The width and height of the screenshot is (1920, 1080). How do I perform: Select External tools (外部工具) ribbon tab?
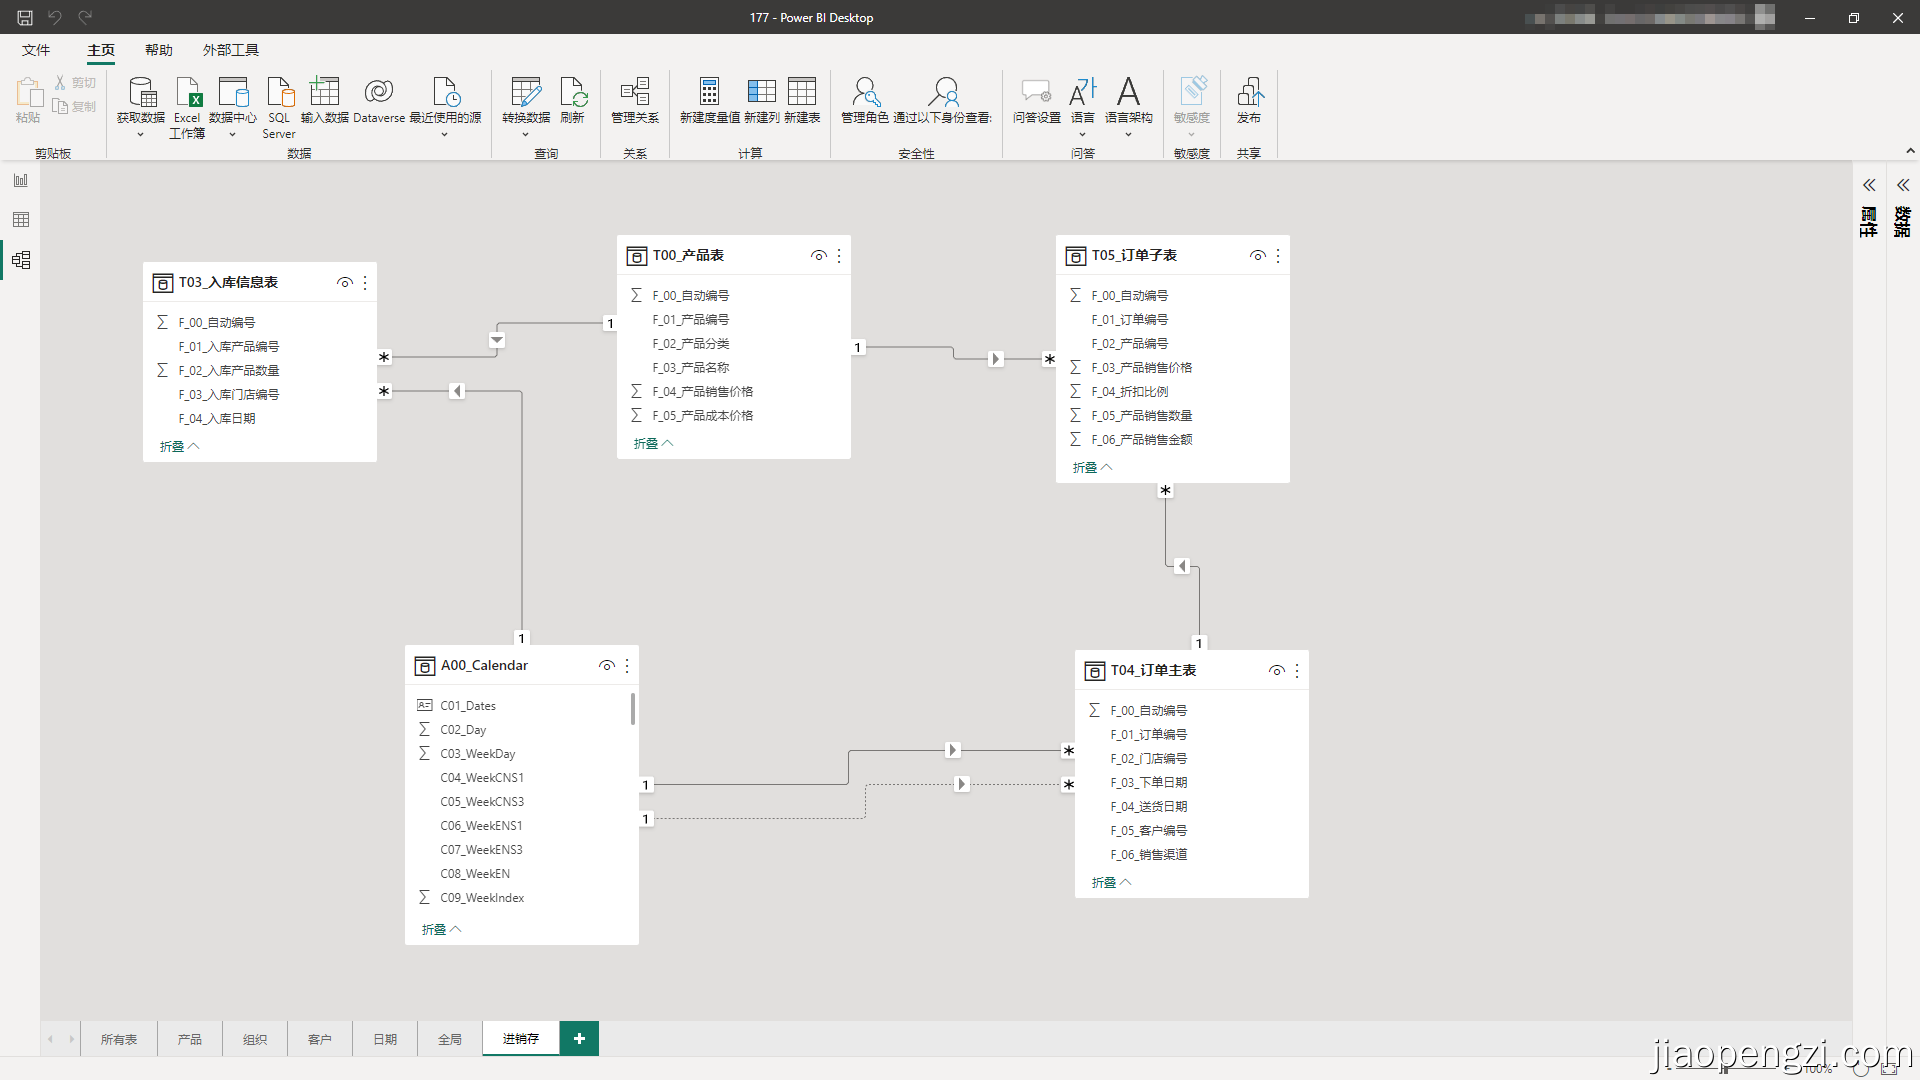(x=231, y=50)
